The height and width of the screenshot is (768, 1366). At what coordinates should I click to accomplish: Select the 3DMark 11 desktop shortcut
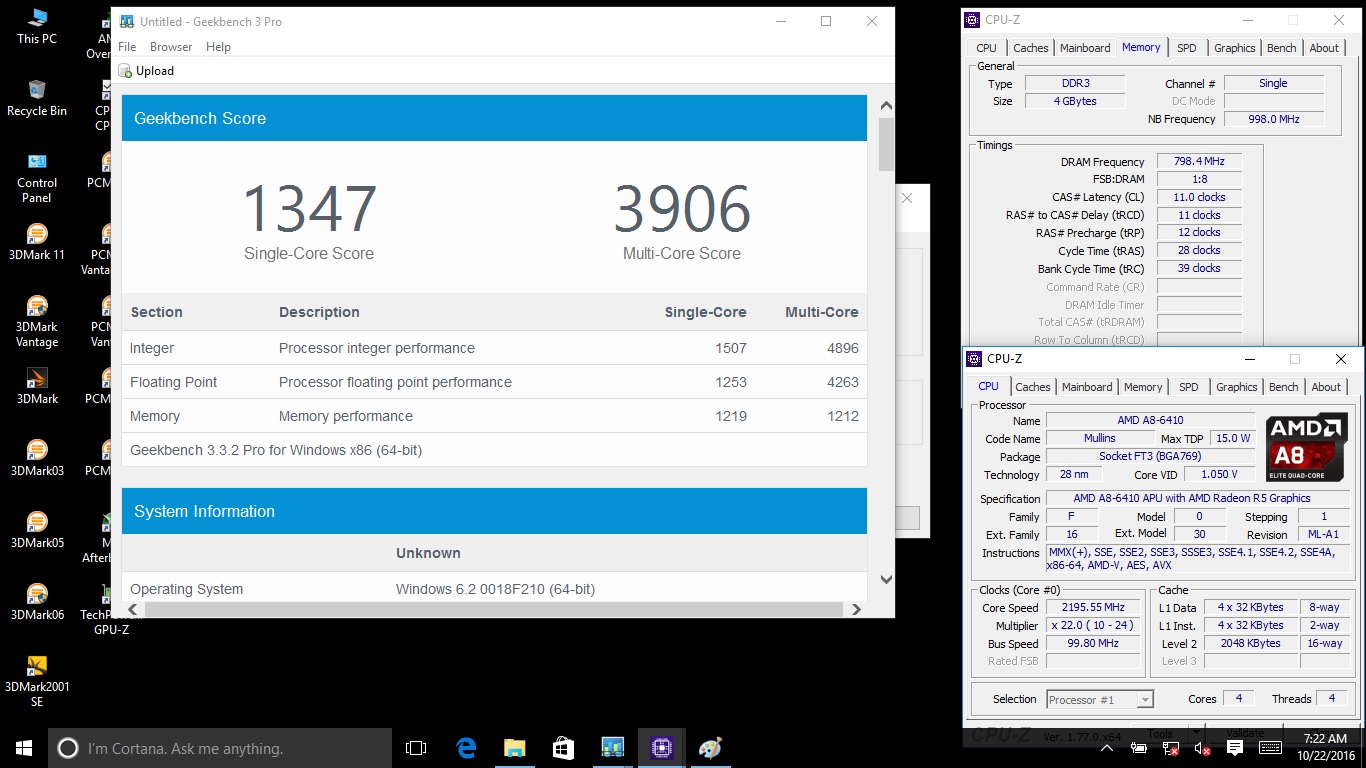pyautogui.click(x=37, y=242)
